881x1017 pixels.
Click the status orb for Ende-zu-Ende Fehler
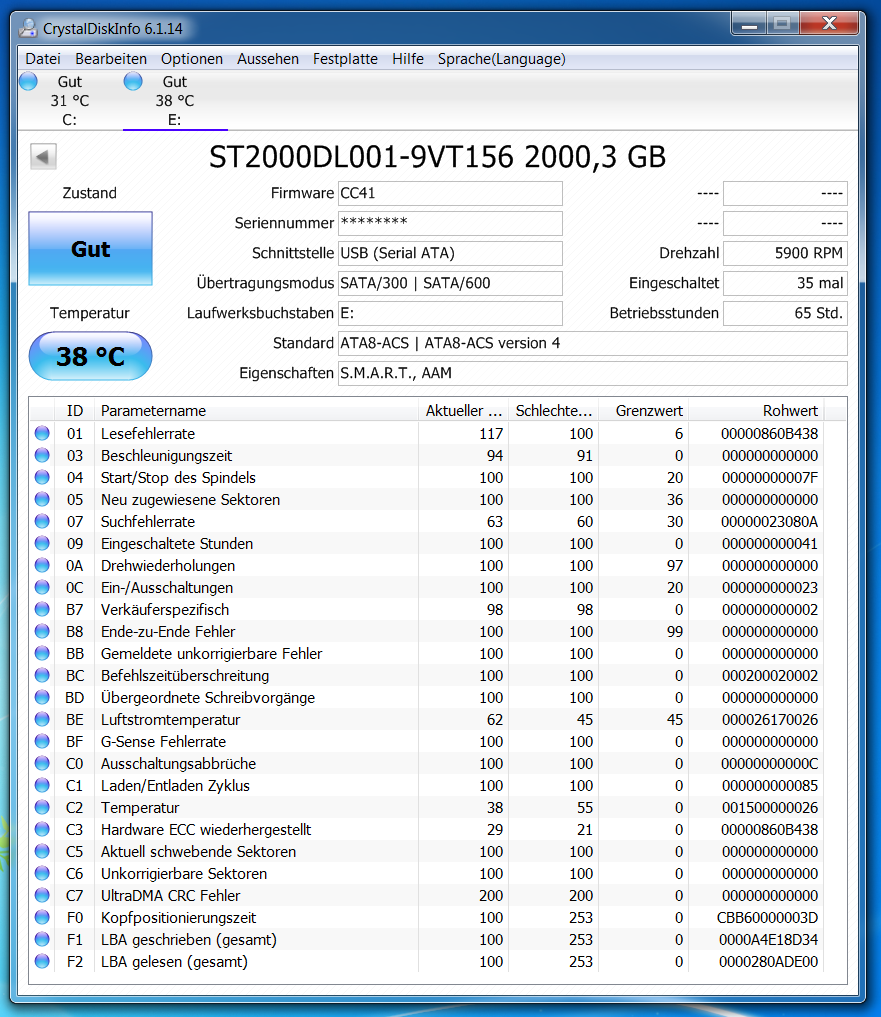[x=42, y=632]
